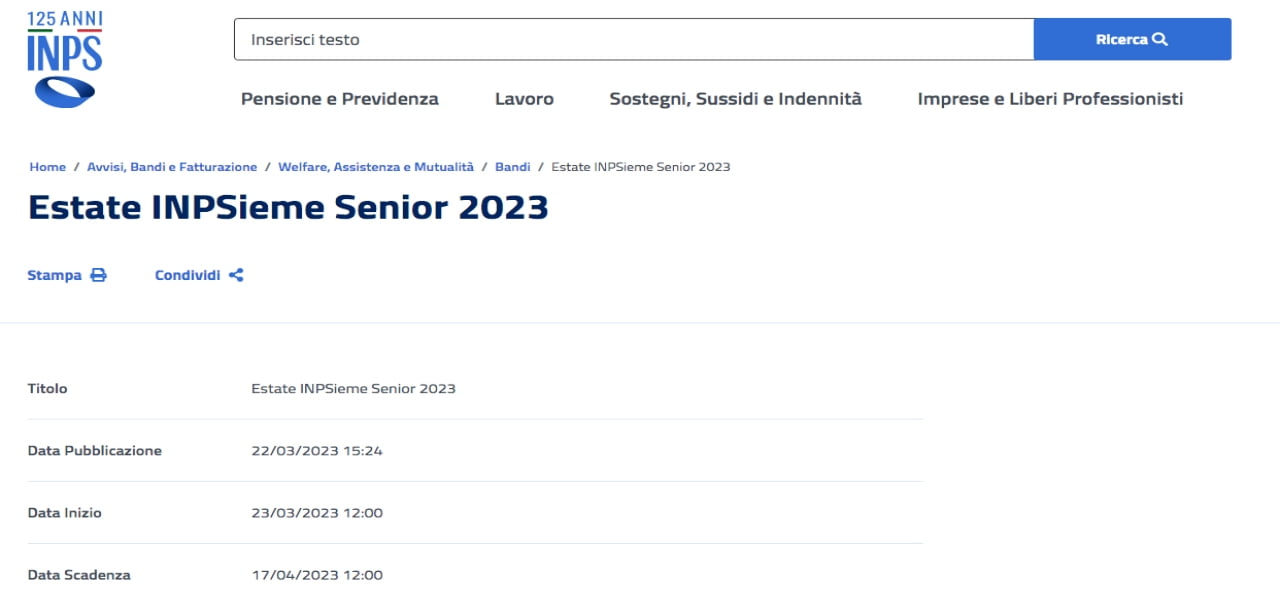The height and width of the screenshot is (600, 1280).
Task: Click the share icon beside Condividi
Action: pos(236,275)
